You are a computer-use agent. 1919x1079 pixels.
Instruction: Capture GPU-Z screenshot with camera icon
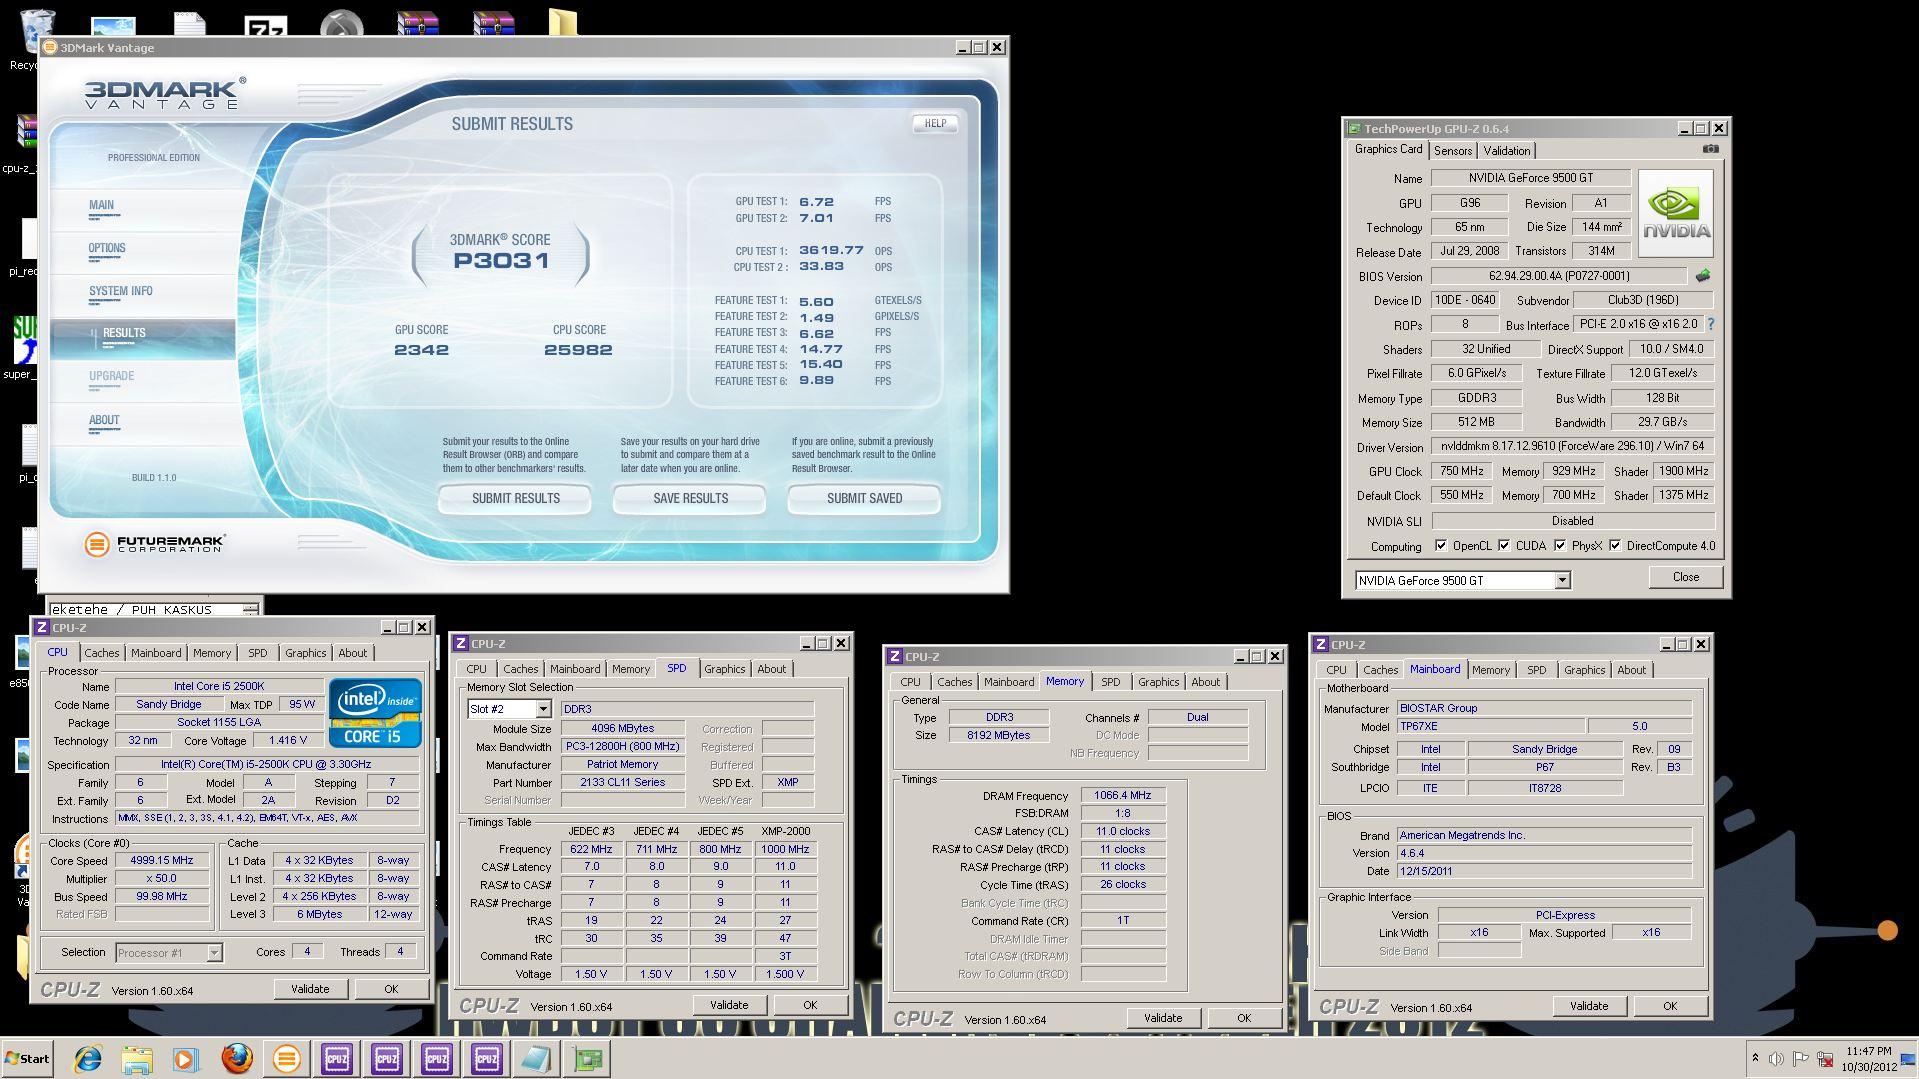(1710, 149)
